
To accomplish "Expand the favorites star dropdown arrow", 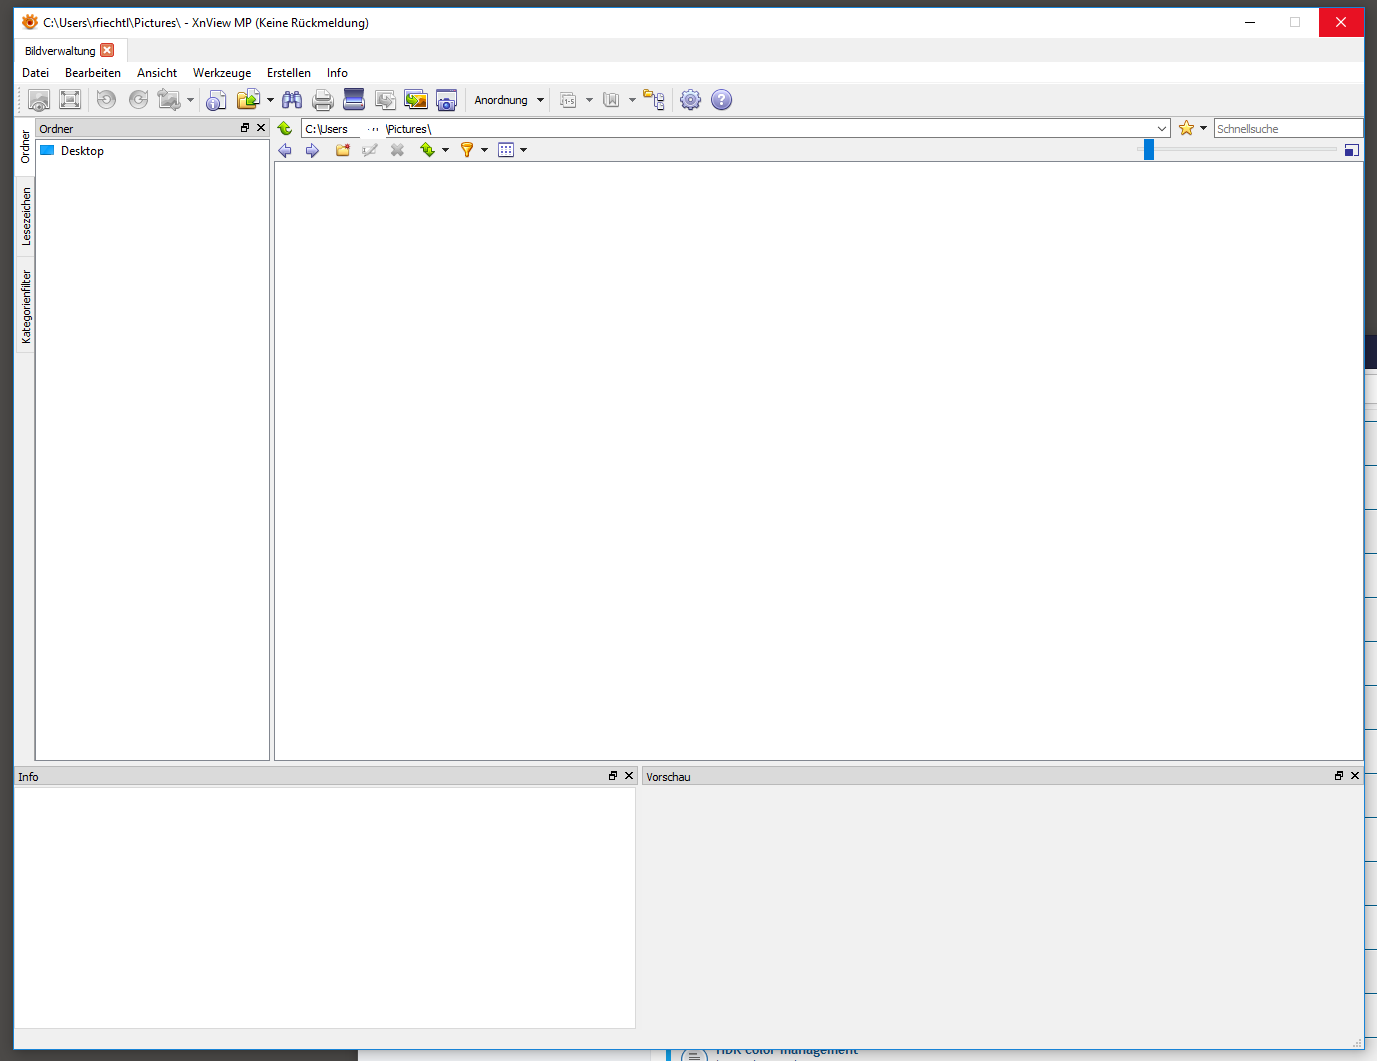I will pyautogui.click(x=1204, y=128).
